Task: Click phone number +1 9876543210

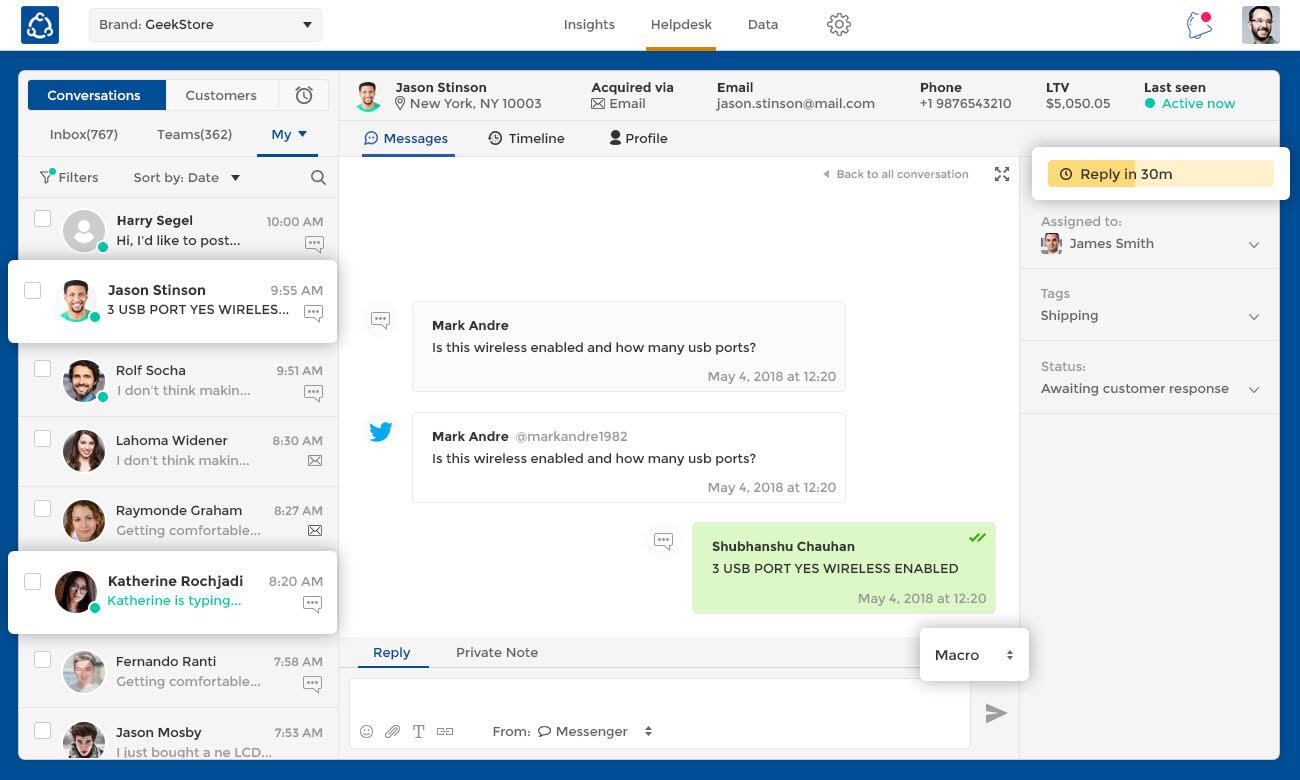Action: click(x=965, y=103)
